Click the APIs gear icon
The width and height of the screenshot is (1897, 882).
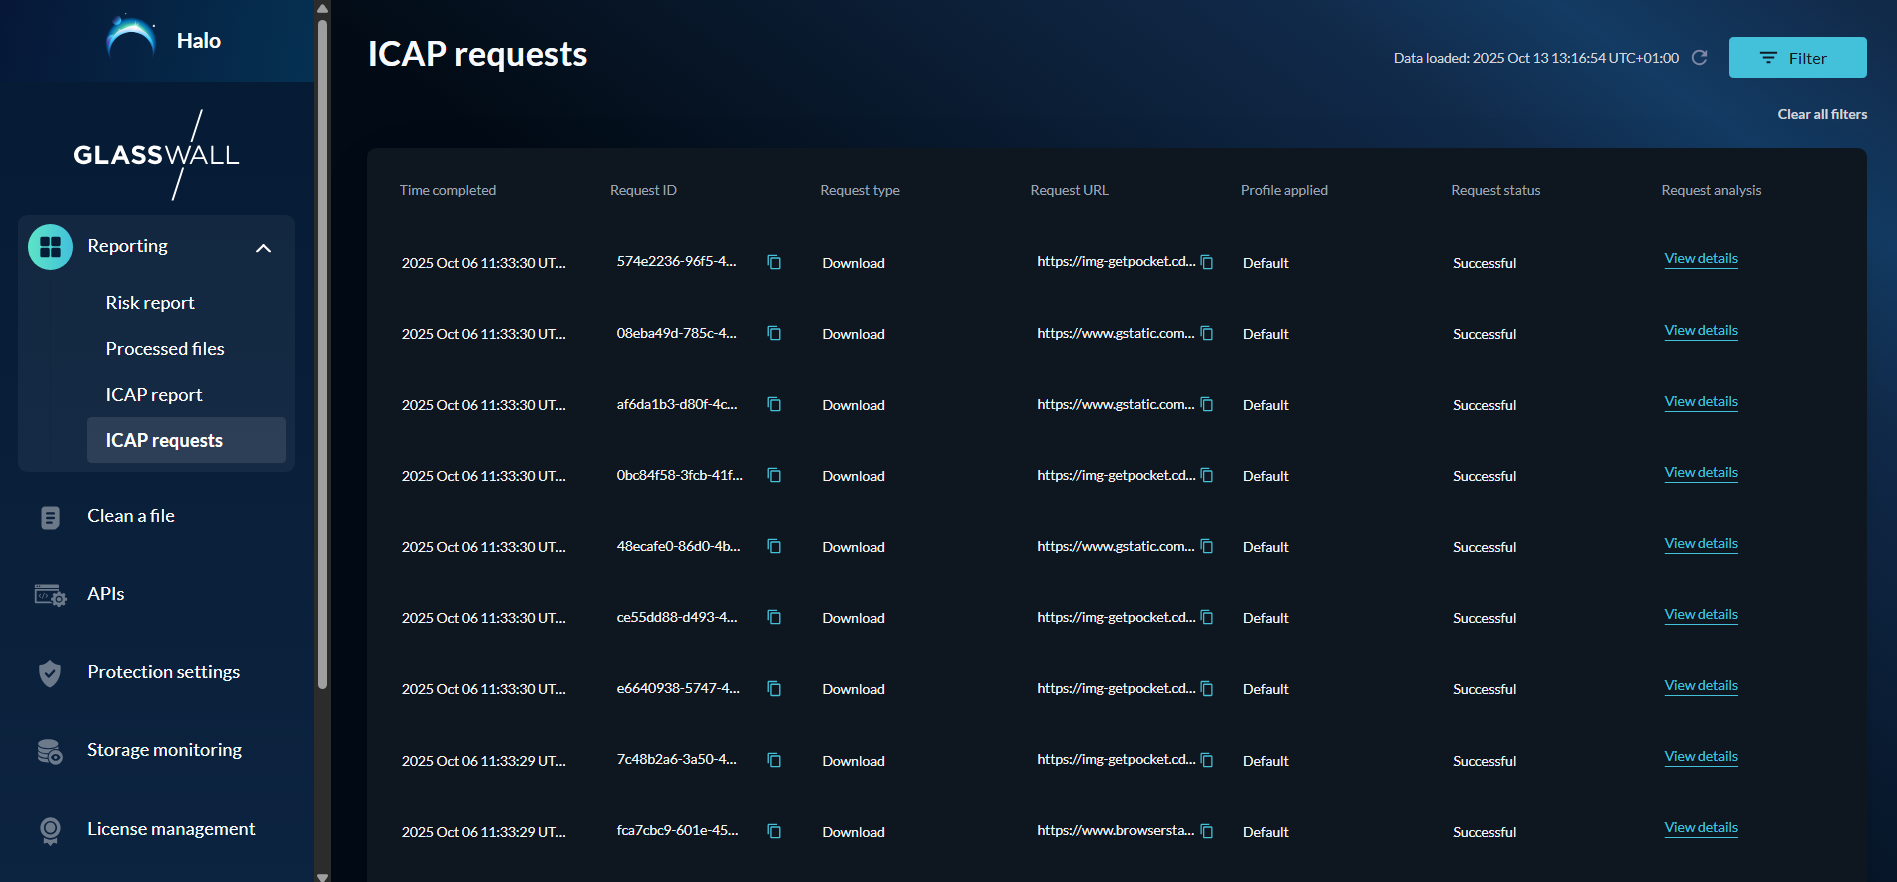(50, 595)
